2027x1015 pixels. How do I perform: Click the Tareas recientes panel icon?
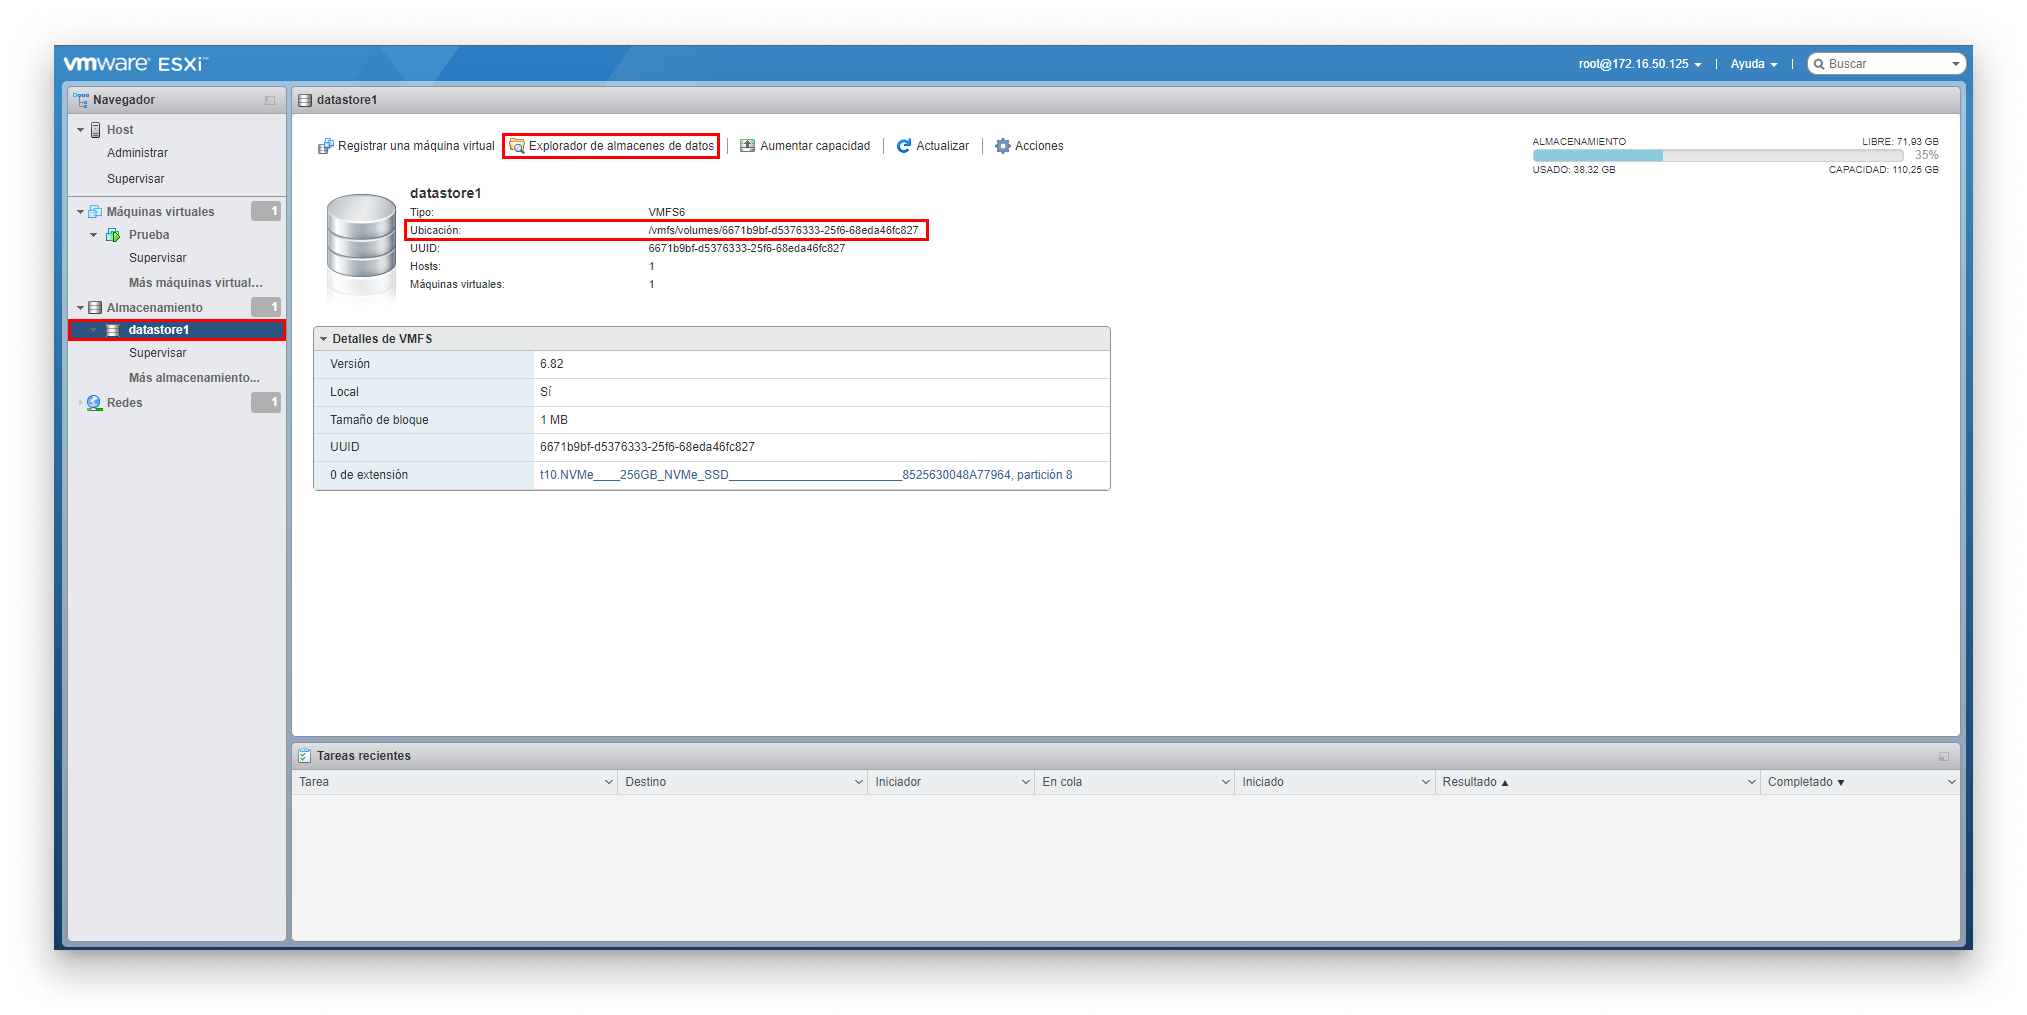click(x=305, y=755)
